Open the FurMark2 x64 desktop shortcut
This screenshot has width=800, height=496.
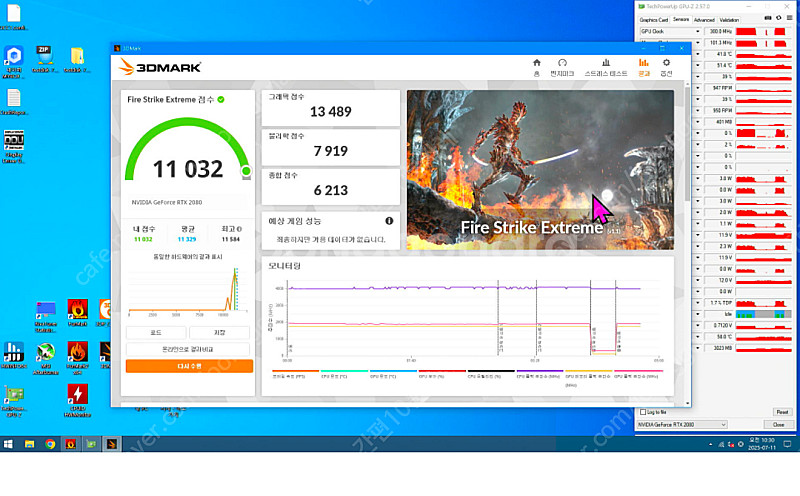77,358
